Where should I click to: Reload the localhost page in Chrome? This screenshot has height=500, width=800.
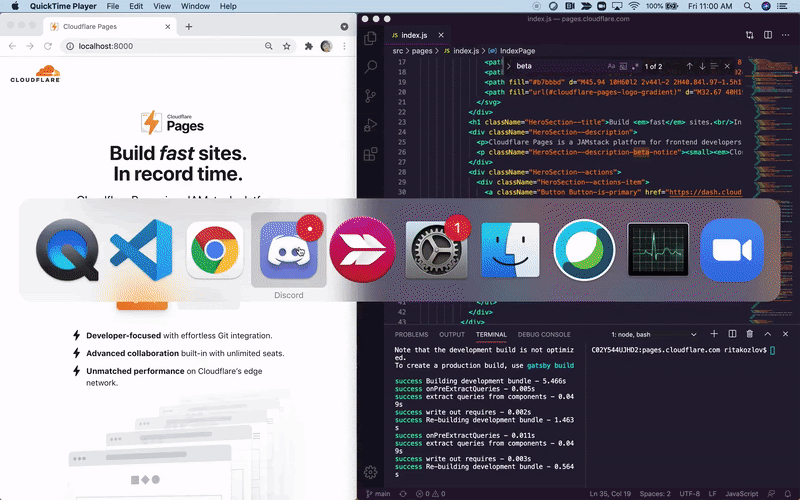[47, 46]
